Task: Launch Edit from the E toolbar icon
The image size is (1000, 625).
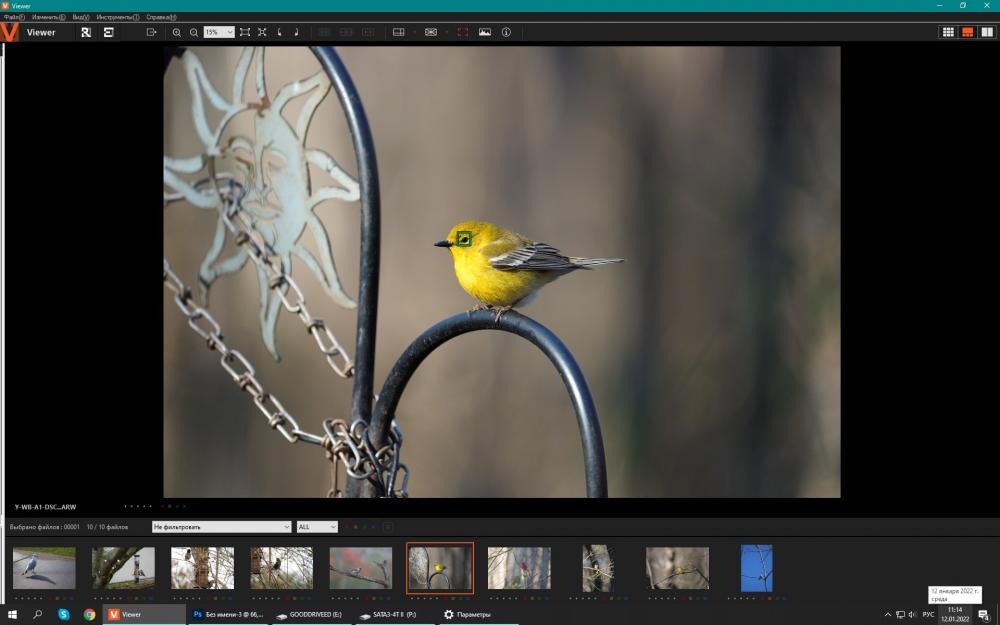Action: point(108,32)
